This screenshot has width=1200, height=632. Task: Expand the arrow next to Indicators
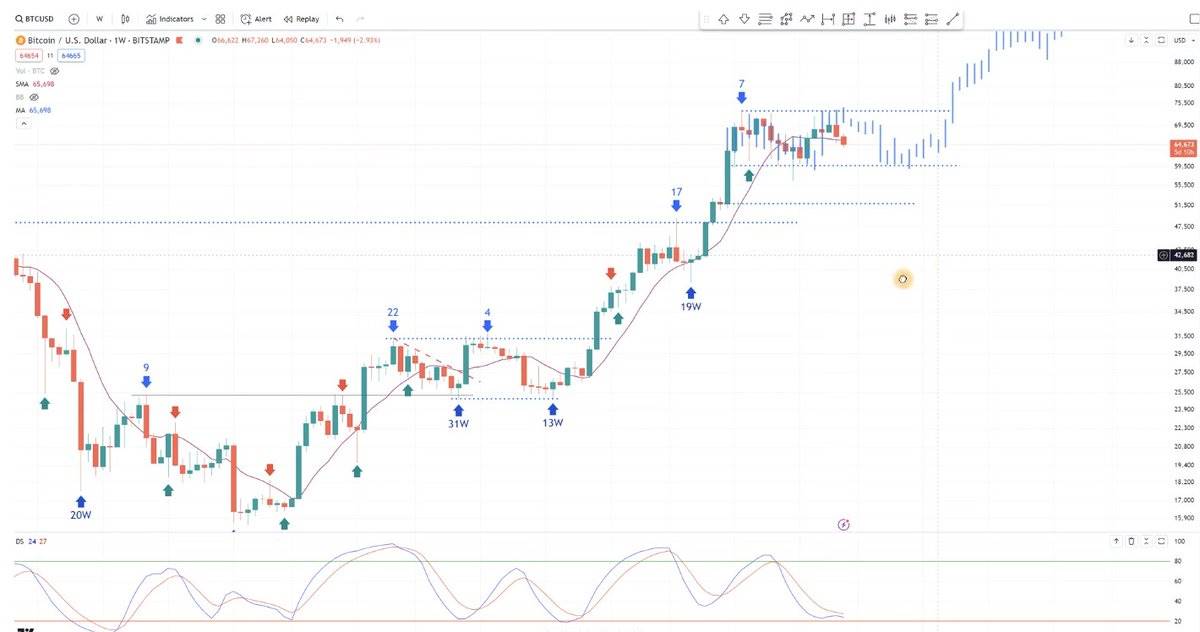pyautogui.click(x=204, y=18)
